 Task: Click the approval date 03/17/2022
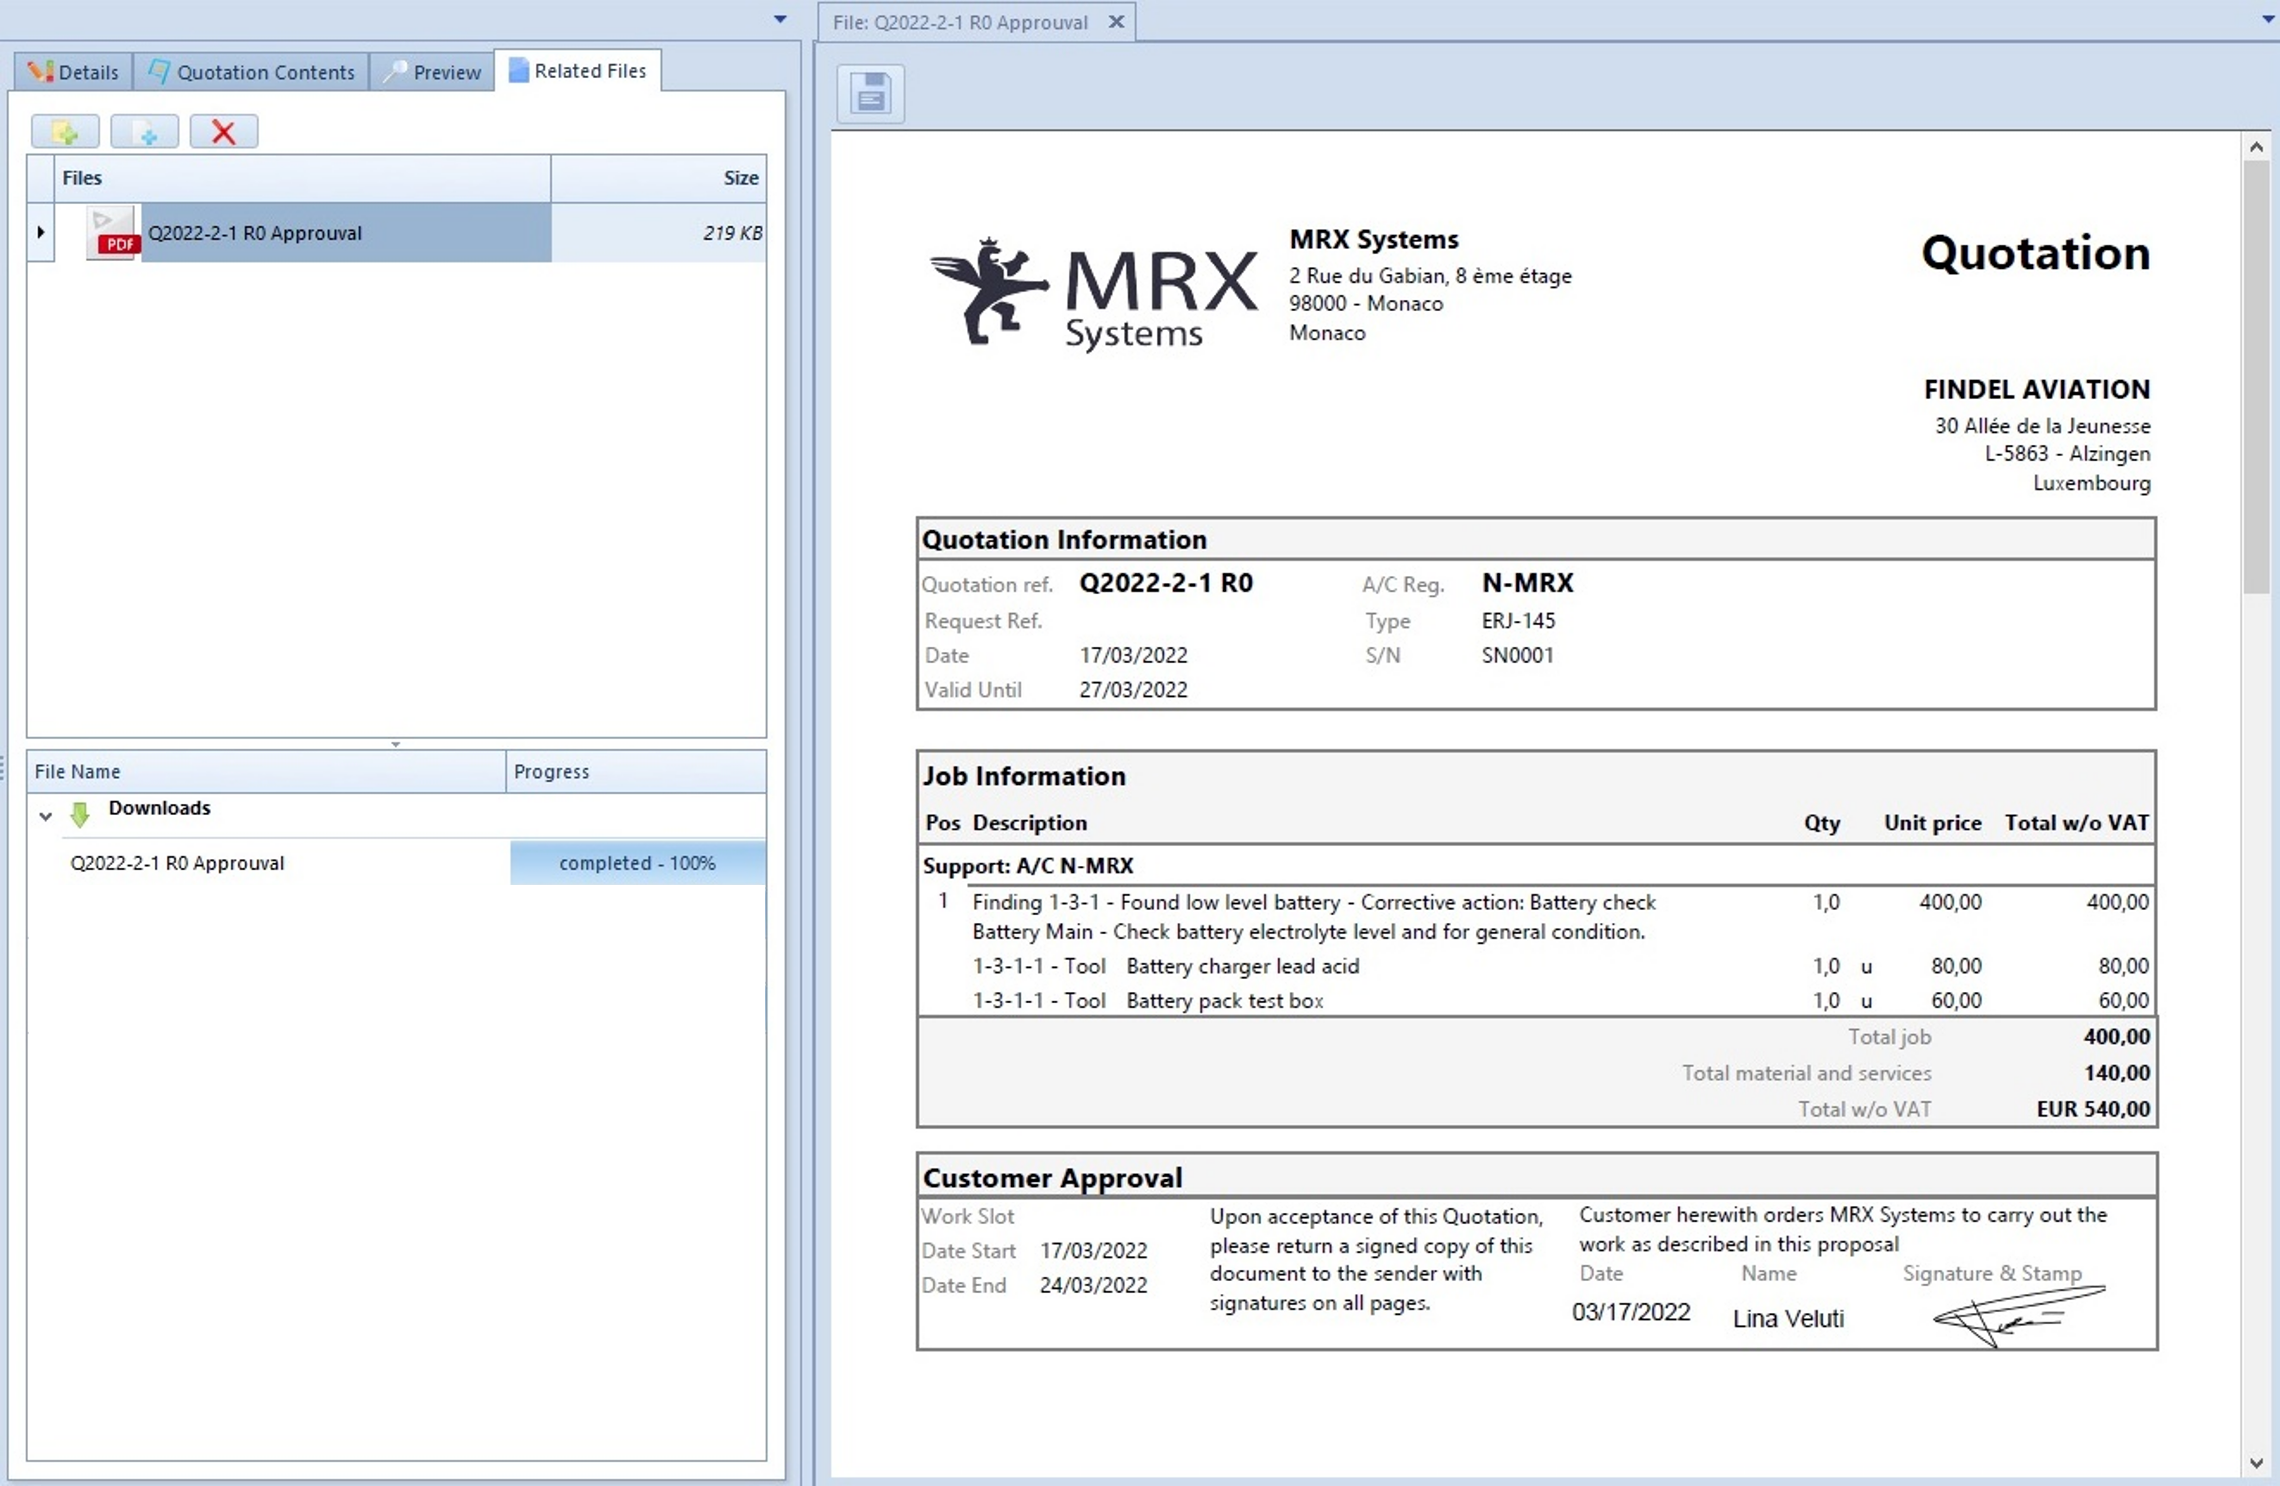(1631, 1312)
